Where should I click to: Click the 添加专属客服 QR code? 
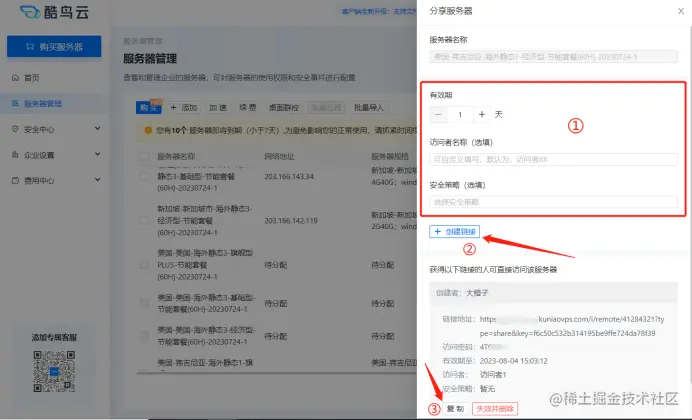click(54, 371)
